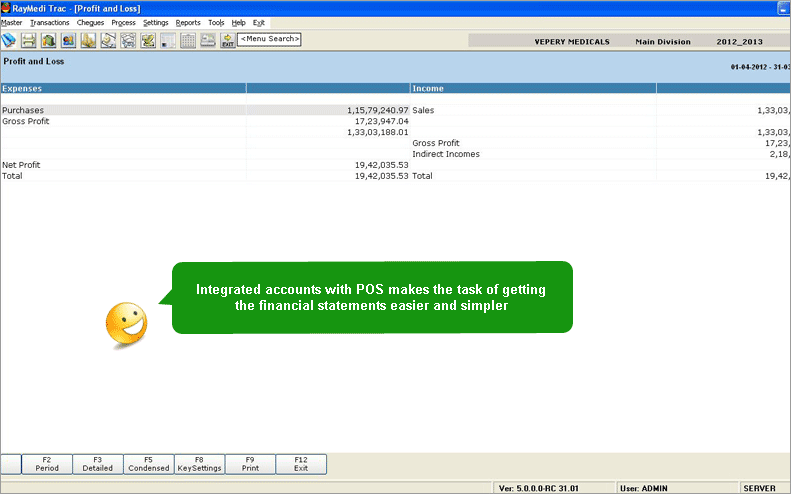Click Gross Profit under Income column
The width and height of the screenshot is (791, 494).
tap(436, 143)
